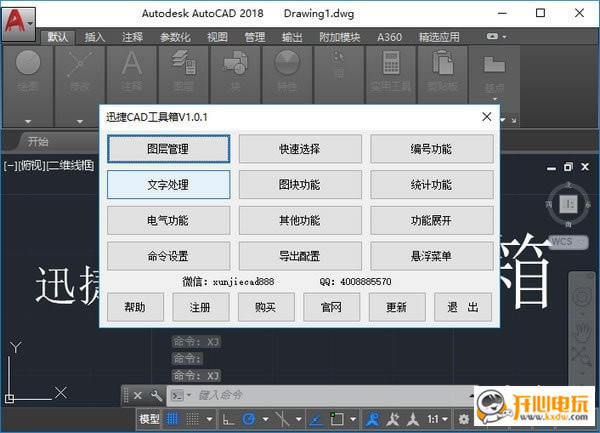The image size is (600, 433).
Task: Open the 块 (Block) ribbon panel
Action: click(236, 73)
